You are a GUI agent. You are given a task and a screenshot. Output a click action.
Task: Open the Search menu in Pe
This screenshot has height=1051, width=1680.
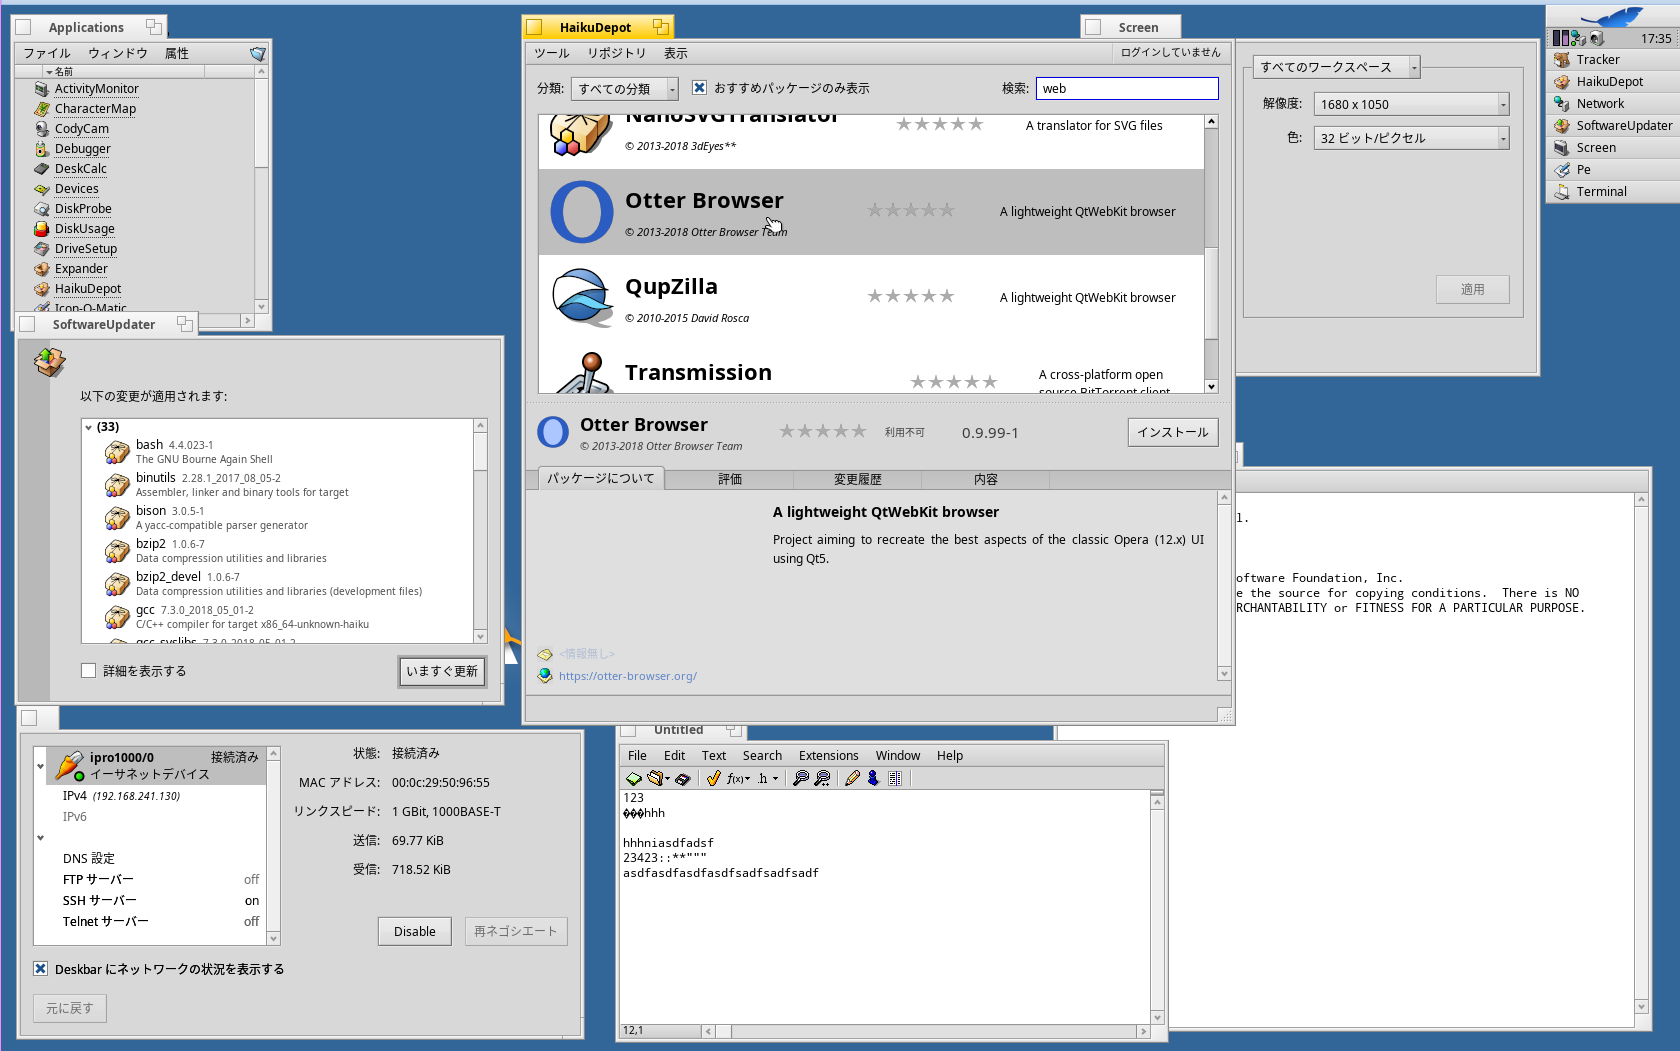[762, 756]
